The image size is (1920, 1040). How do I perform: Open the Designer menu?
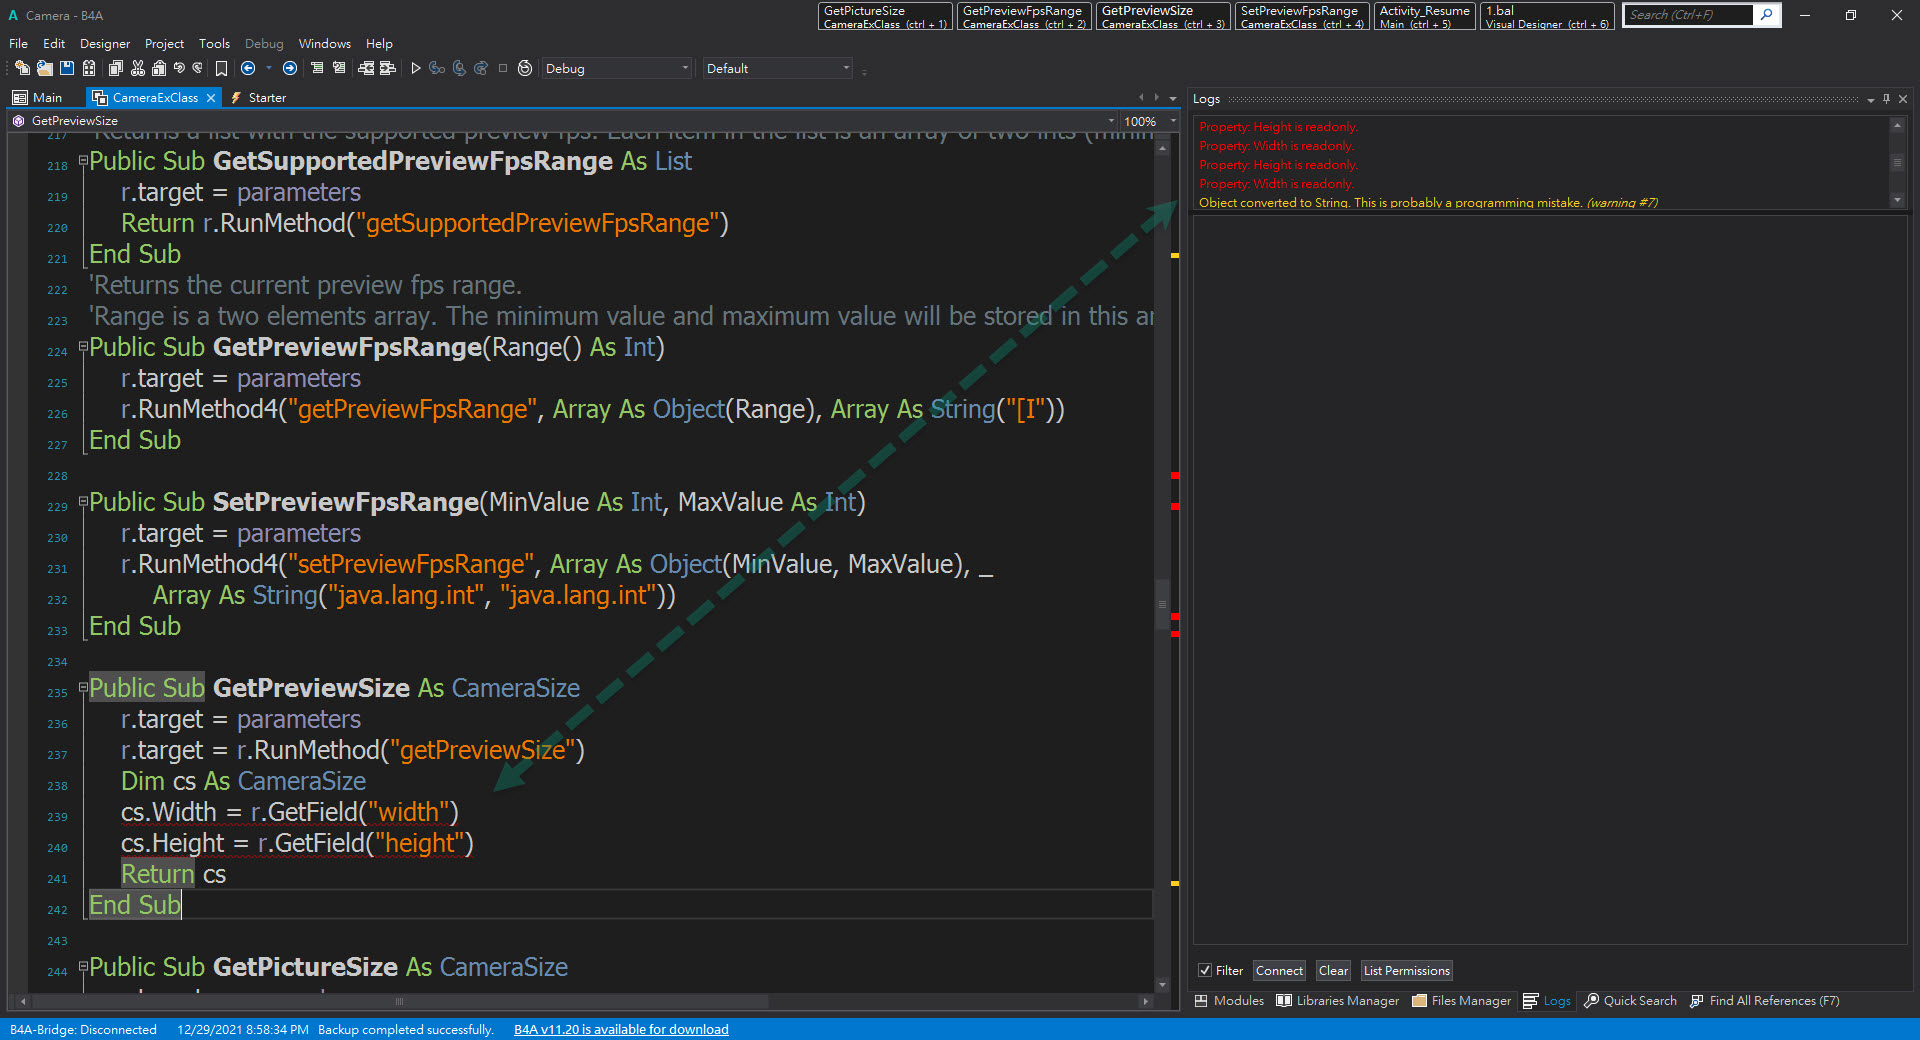(105, 44)
